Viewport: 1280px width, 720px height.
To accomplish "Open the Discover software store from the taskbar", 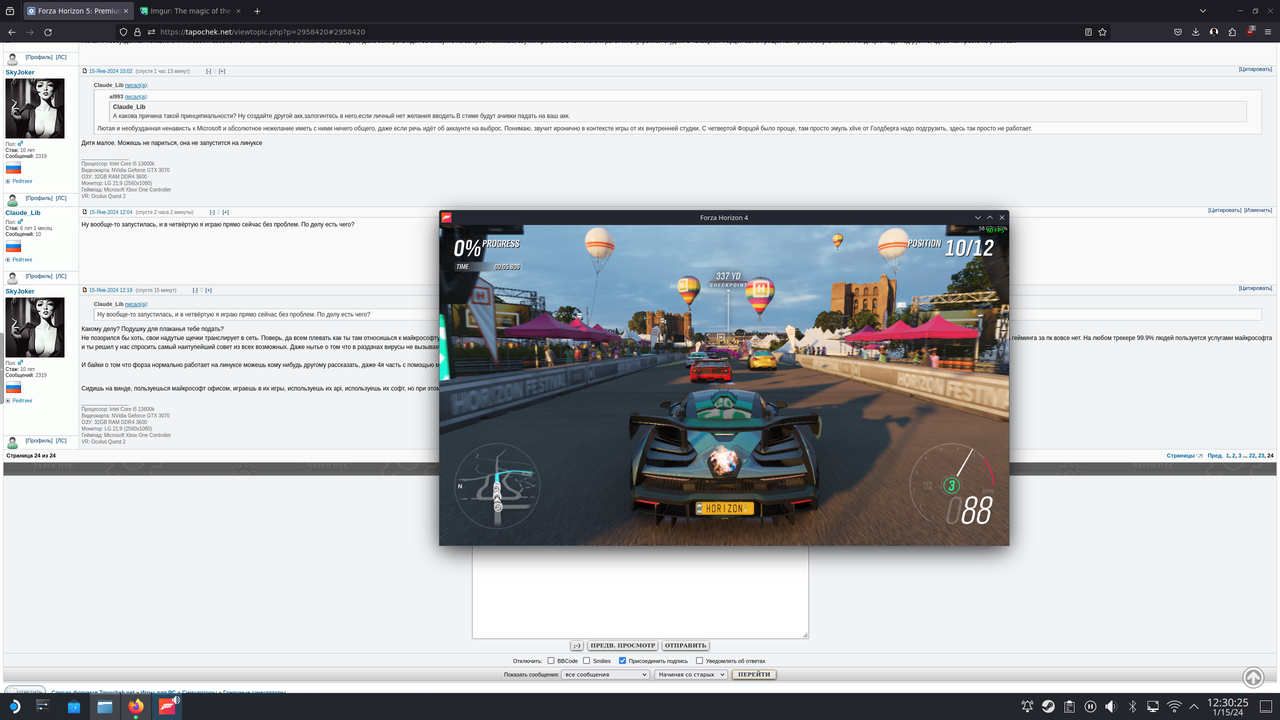I will [x=74, y=706].
